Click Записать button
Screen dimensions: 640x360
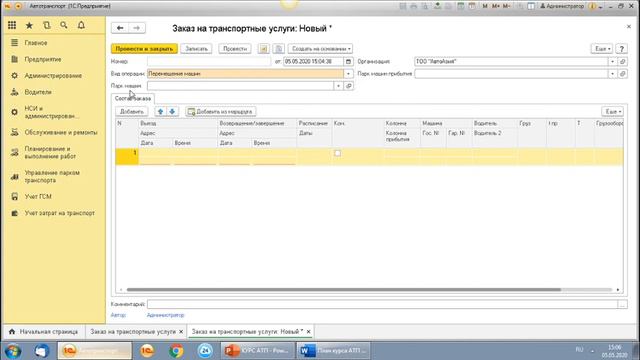pyautogui.click(x=196, y=49)
